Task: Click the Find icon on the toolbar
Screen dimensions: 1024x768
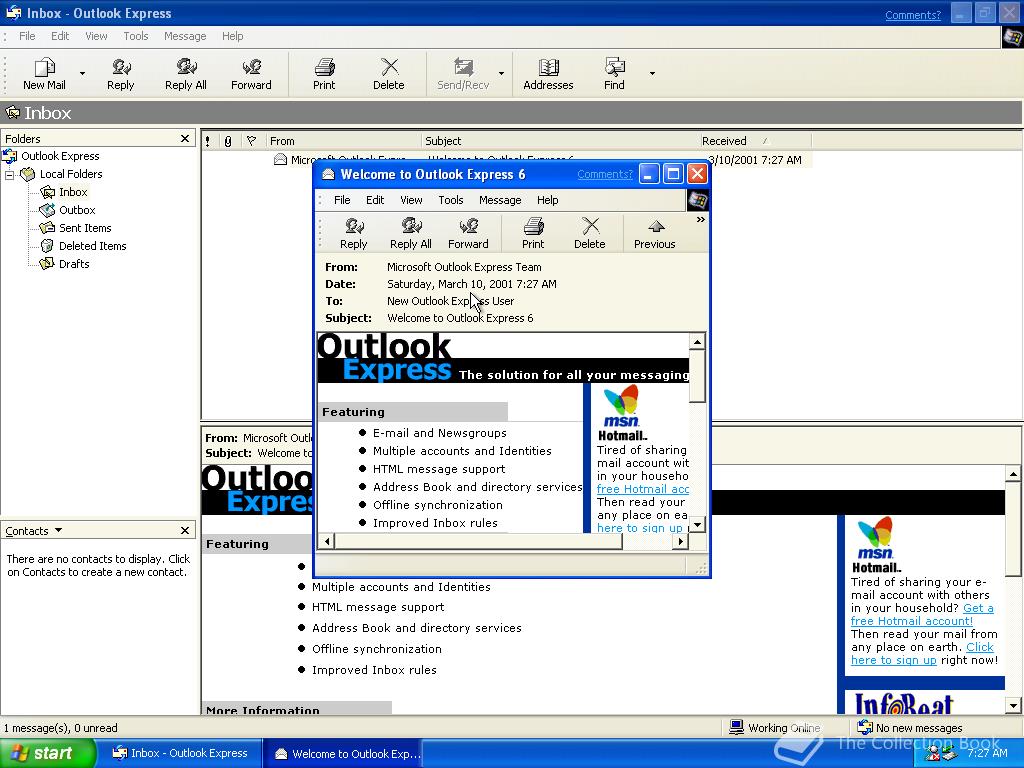Action: [x=612, y=73]
